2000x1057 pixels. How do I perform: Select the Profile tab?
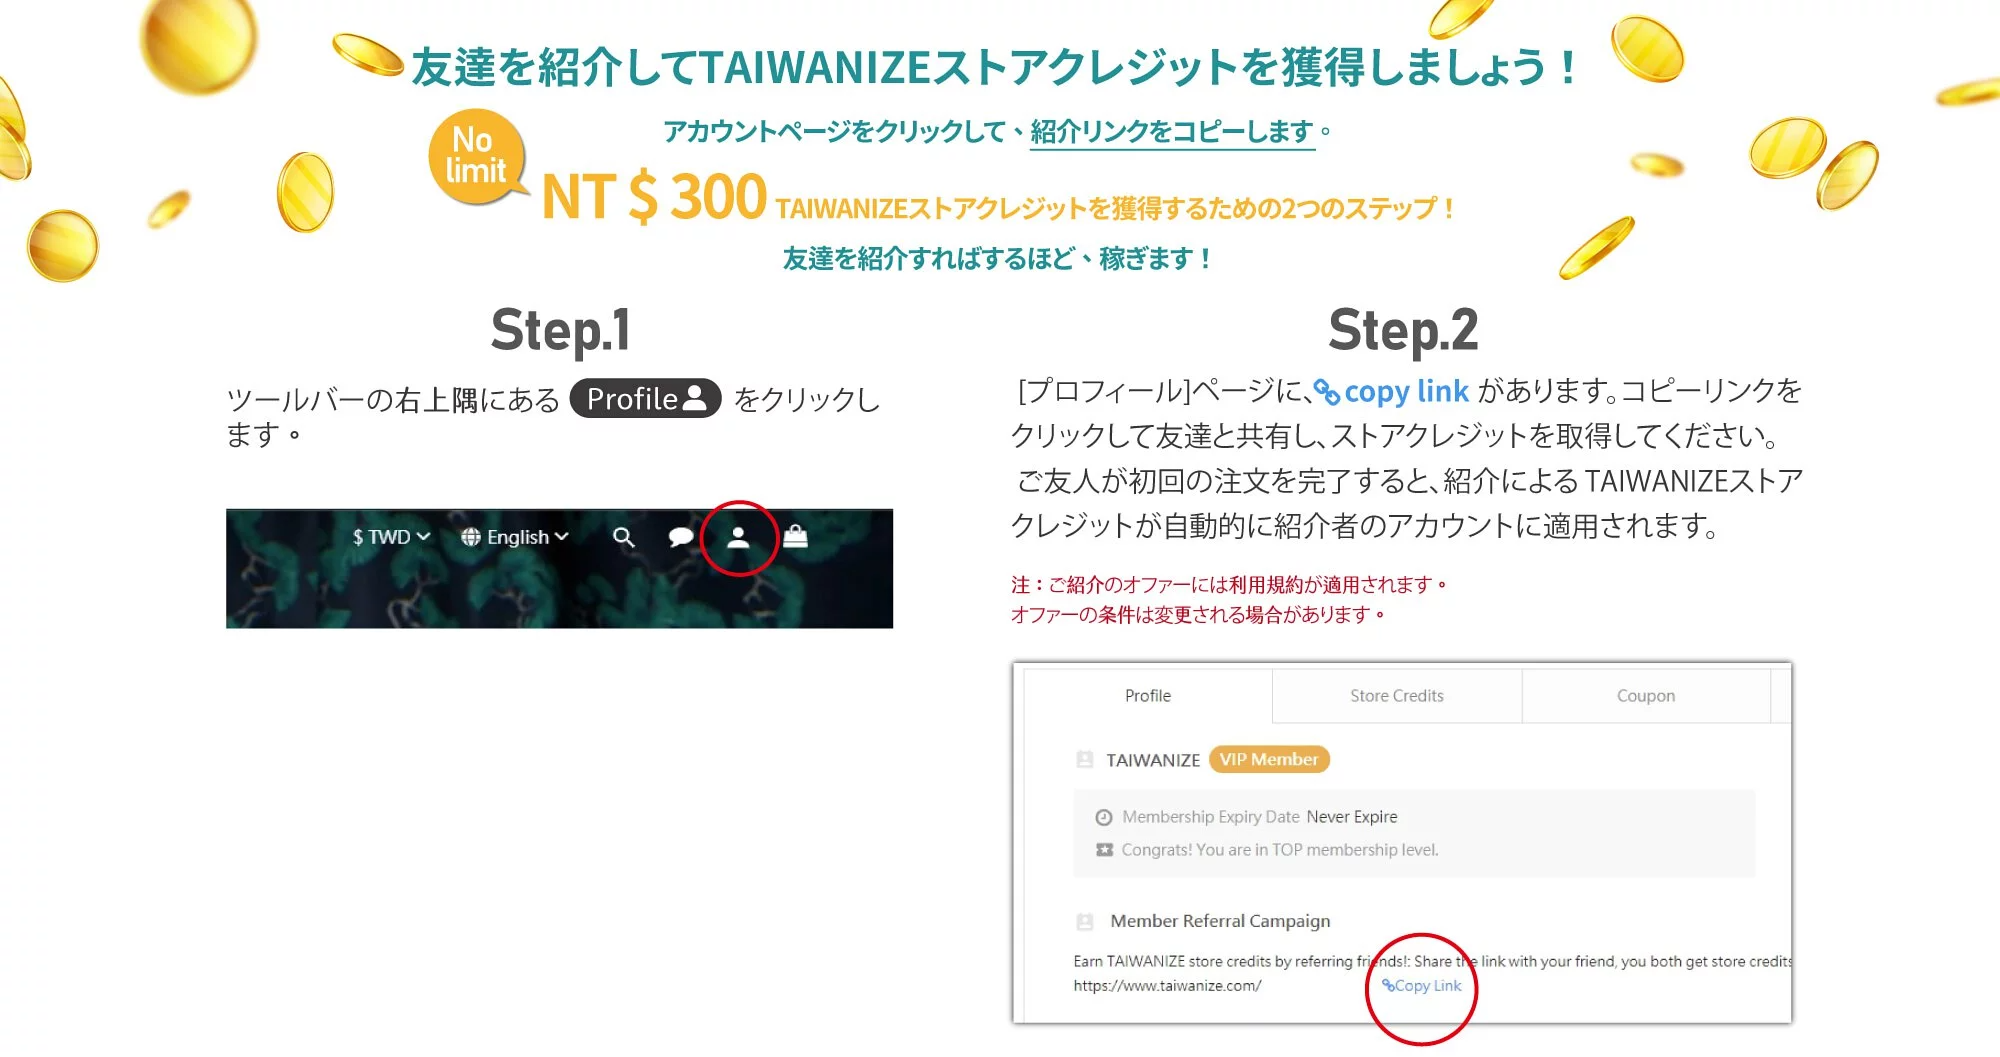click(x=1148, y=696)
